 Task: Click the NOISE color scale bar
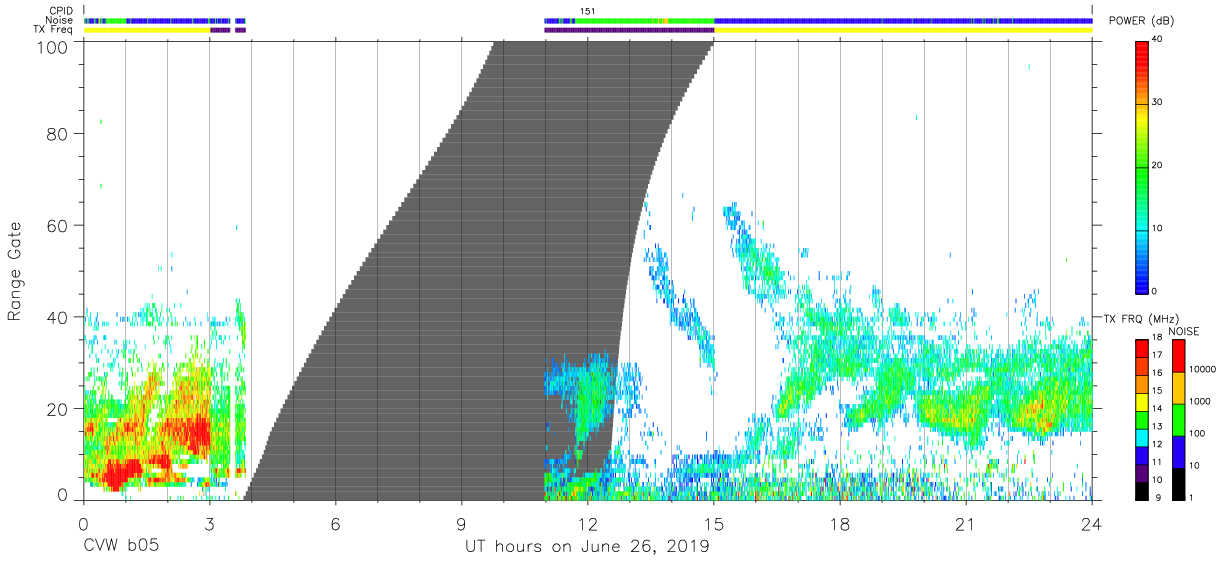click(1178, 419)
